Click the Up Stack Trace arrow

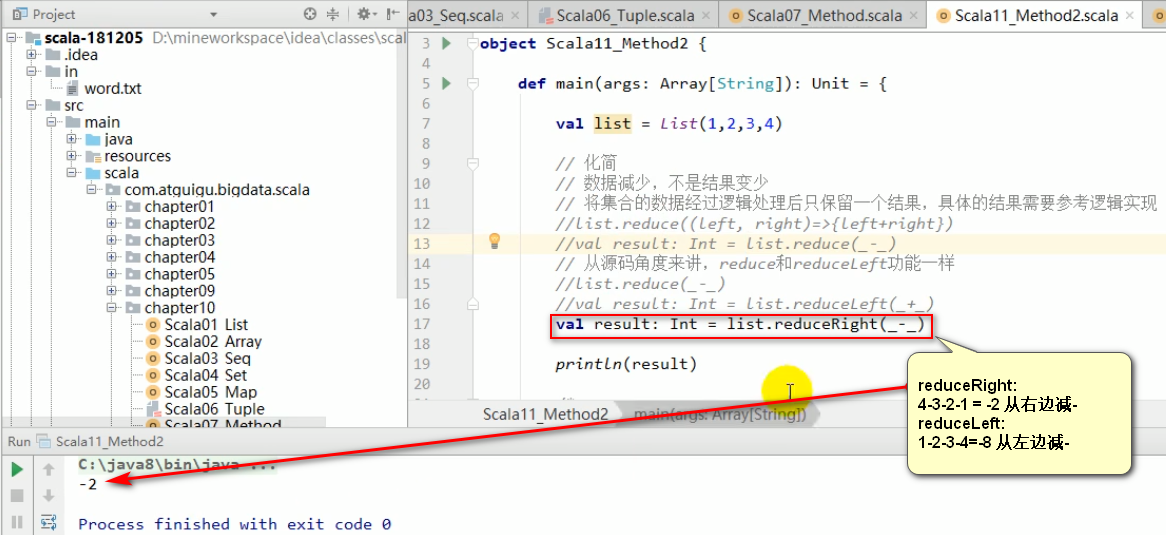point(49,470)
